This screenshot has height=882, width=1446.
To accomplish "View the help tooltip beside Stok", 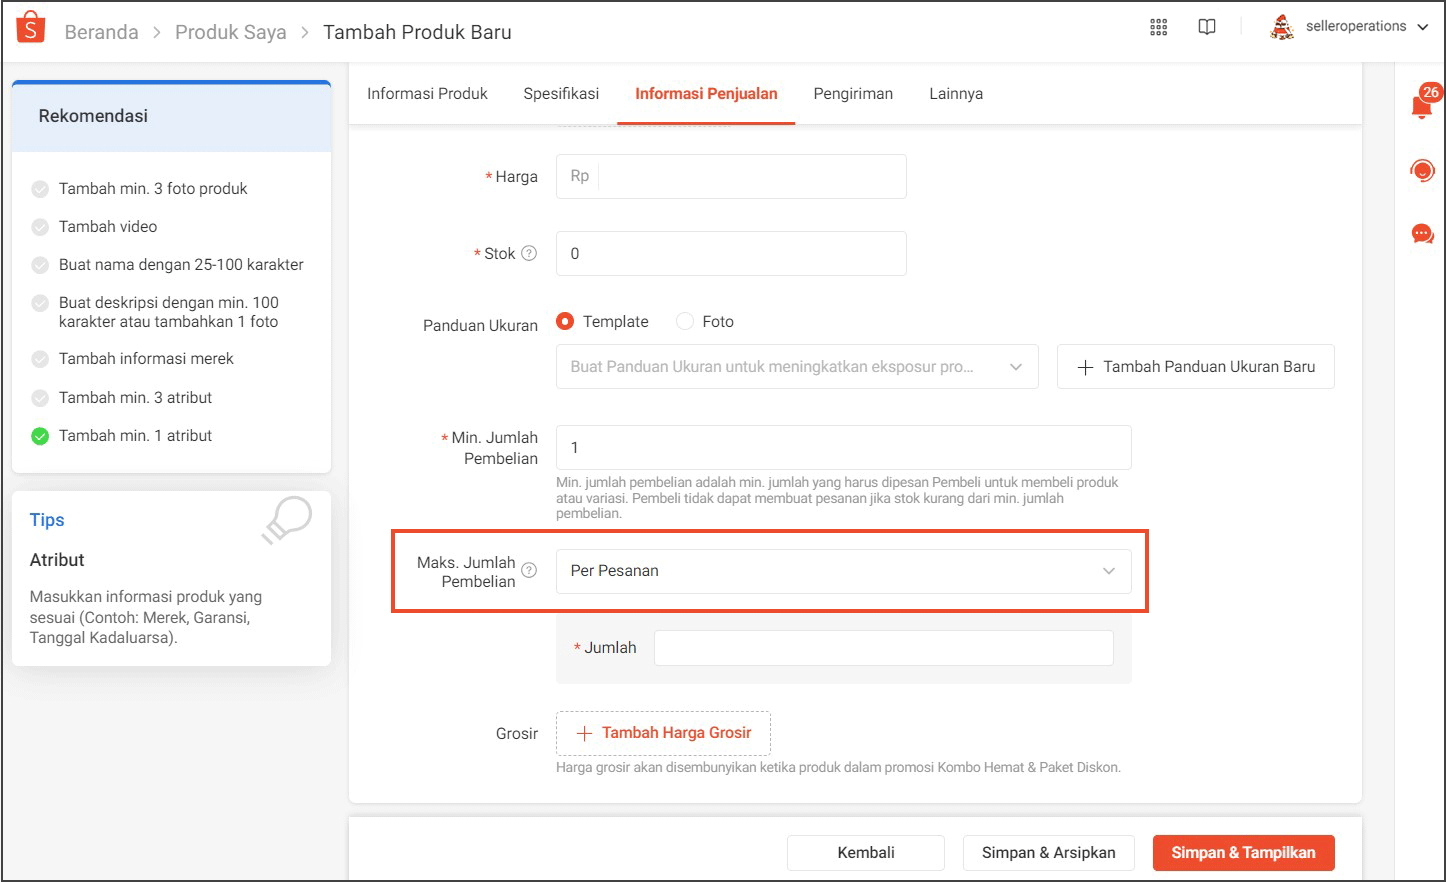I will pyautogui.click(x=531, y=253).
